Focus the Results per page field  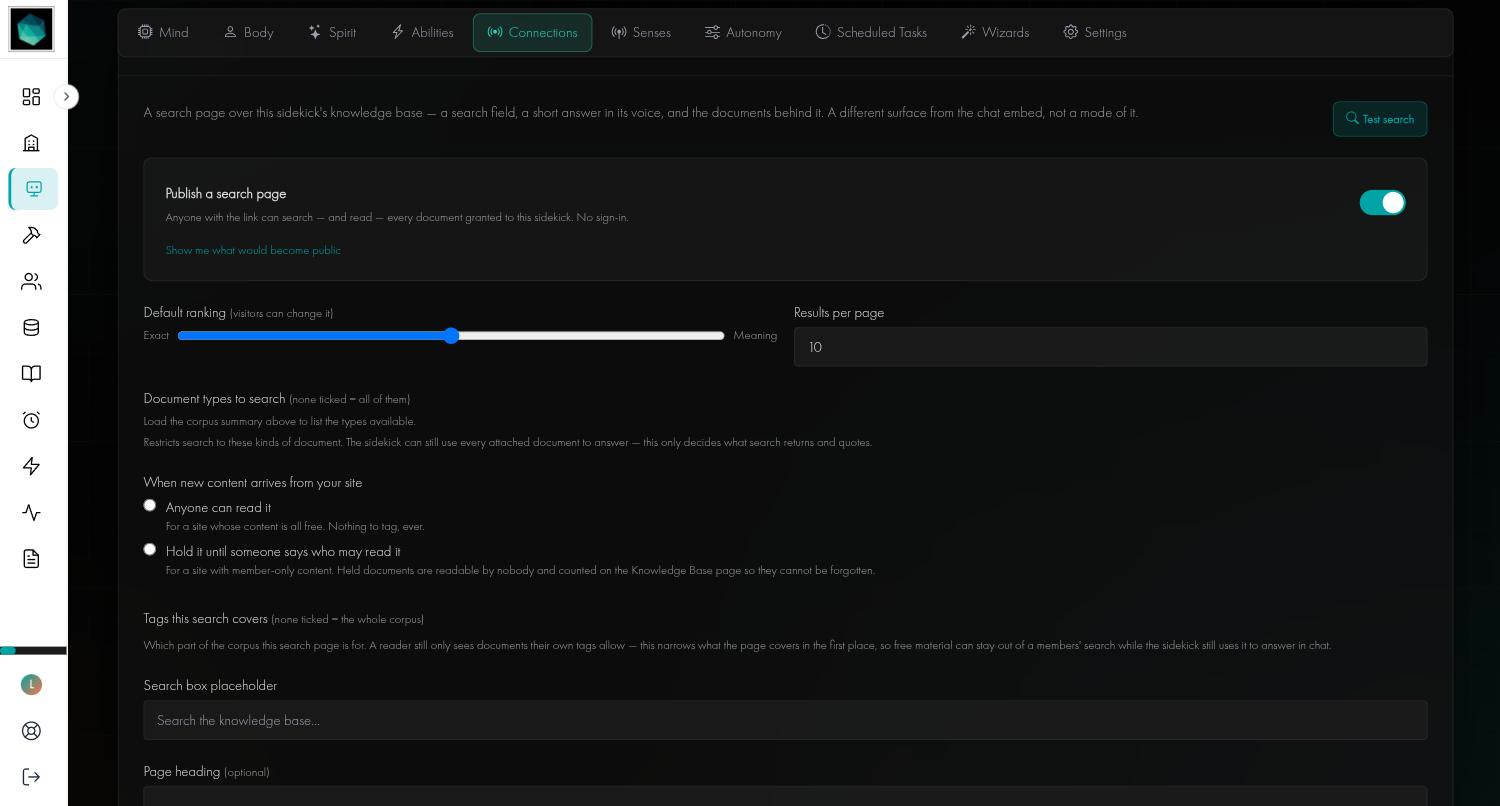click(1110, 347)
